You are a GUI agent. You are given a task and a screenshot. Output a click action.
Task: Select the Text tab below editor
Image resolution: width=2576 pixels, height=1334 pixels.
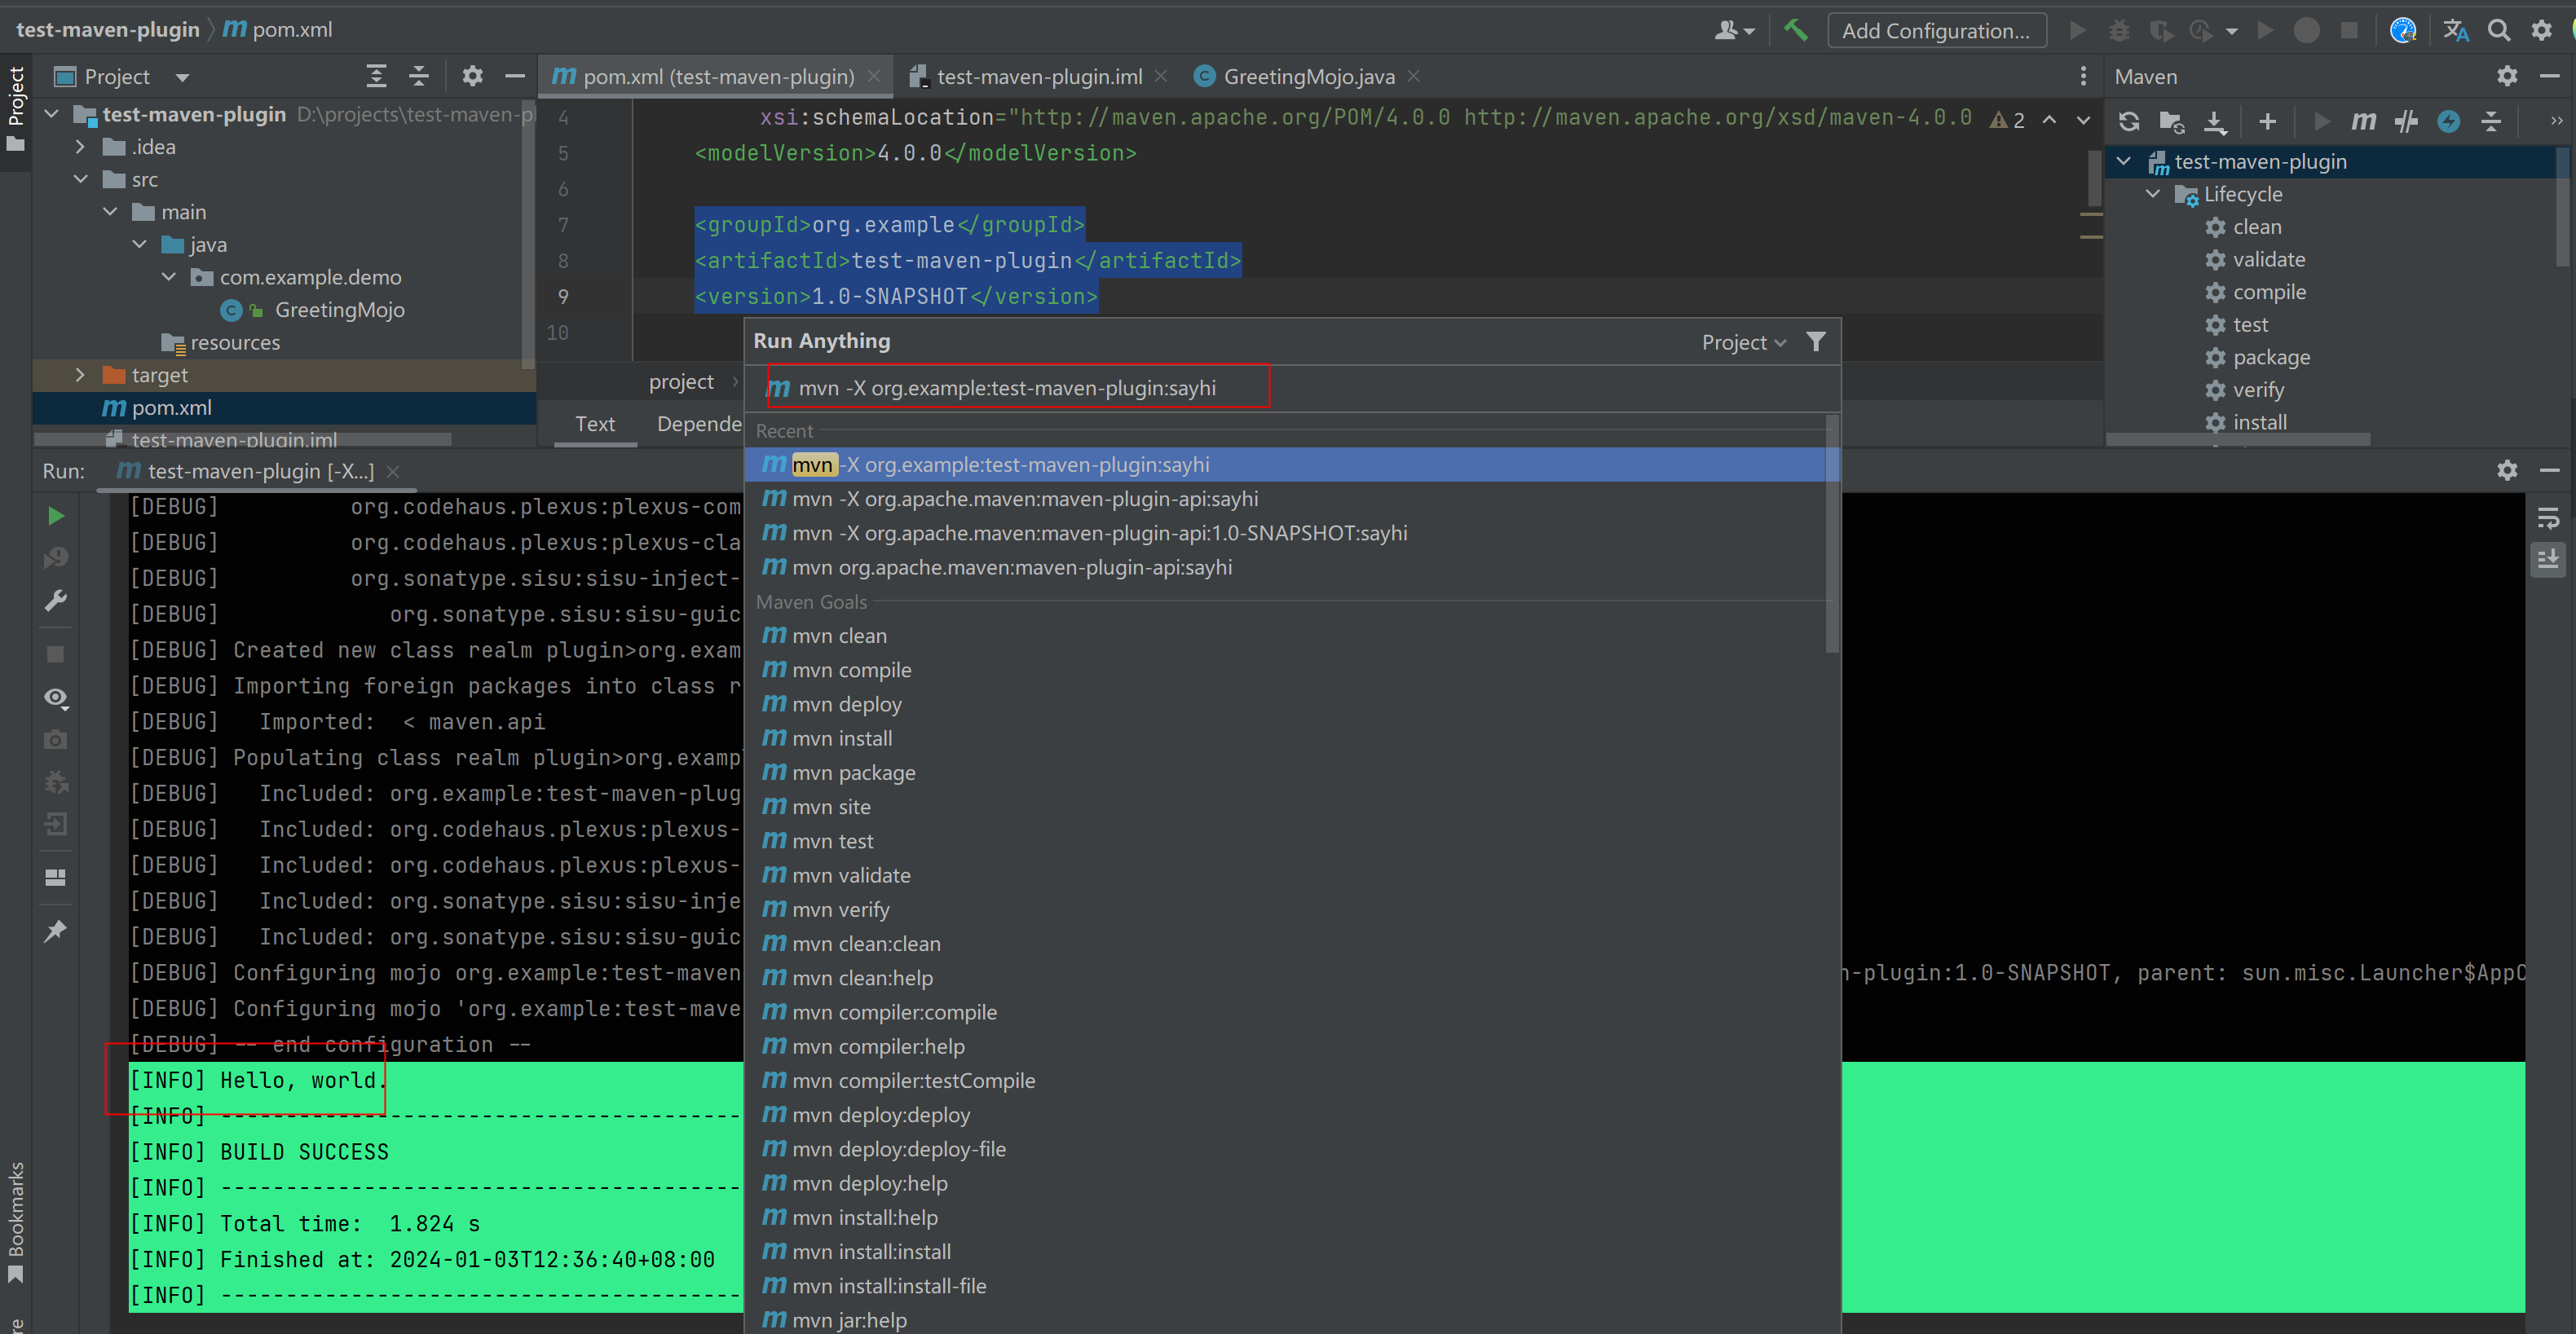pos(595,424)
